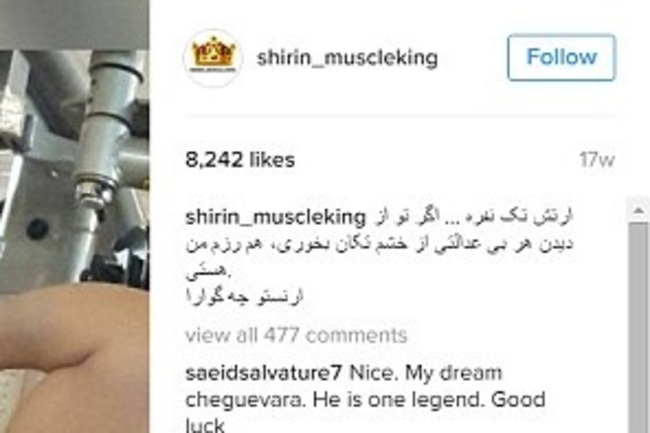
Task: Select the caption's last Persian line
Action: click(245, 296)
